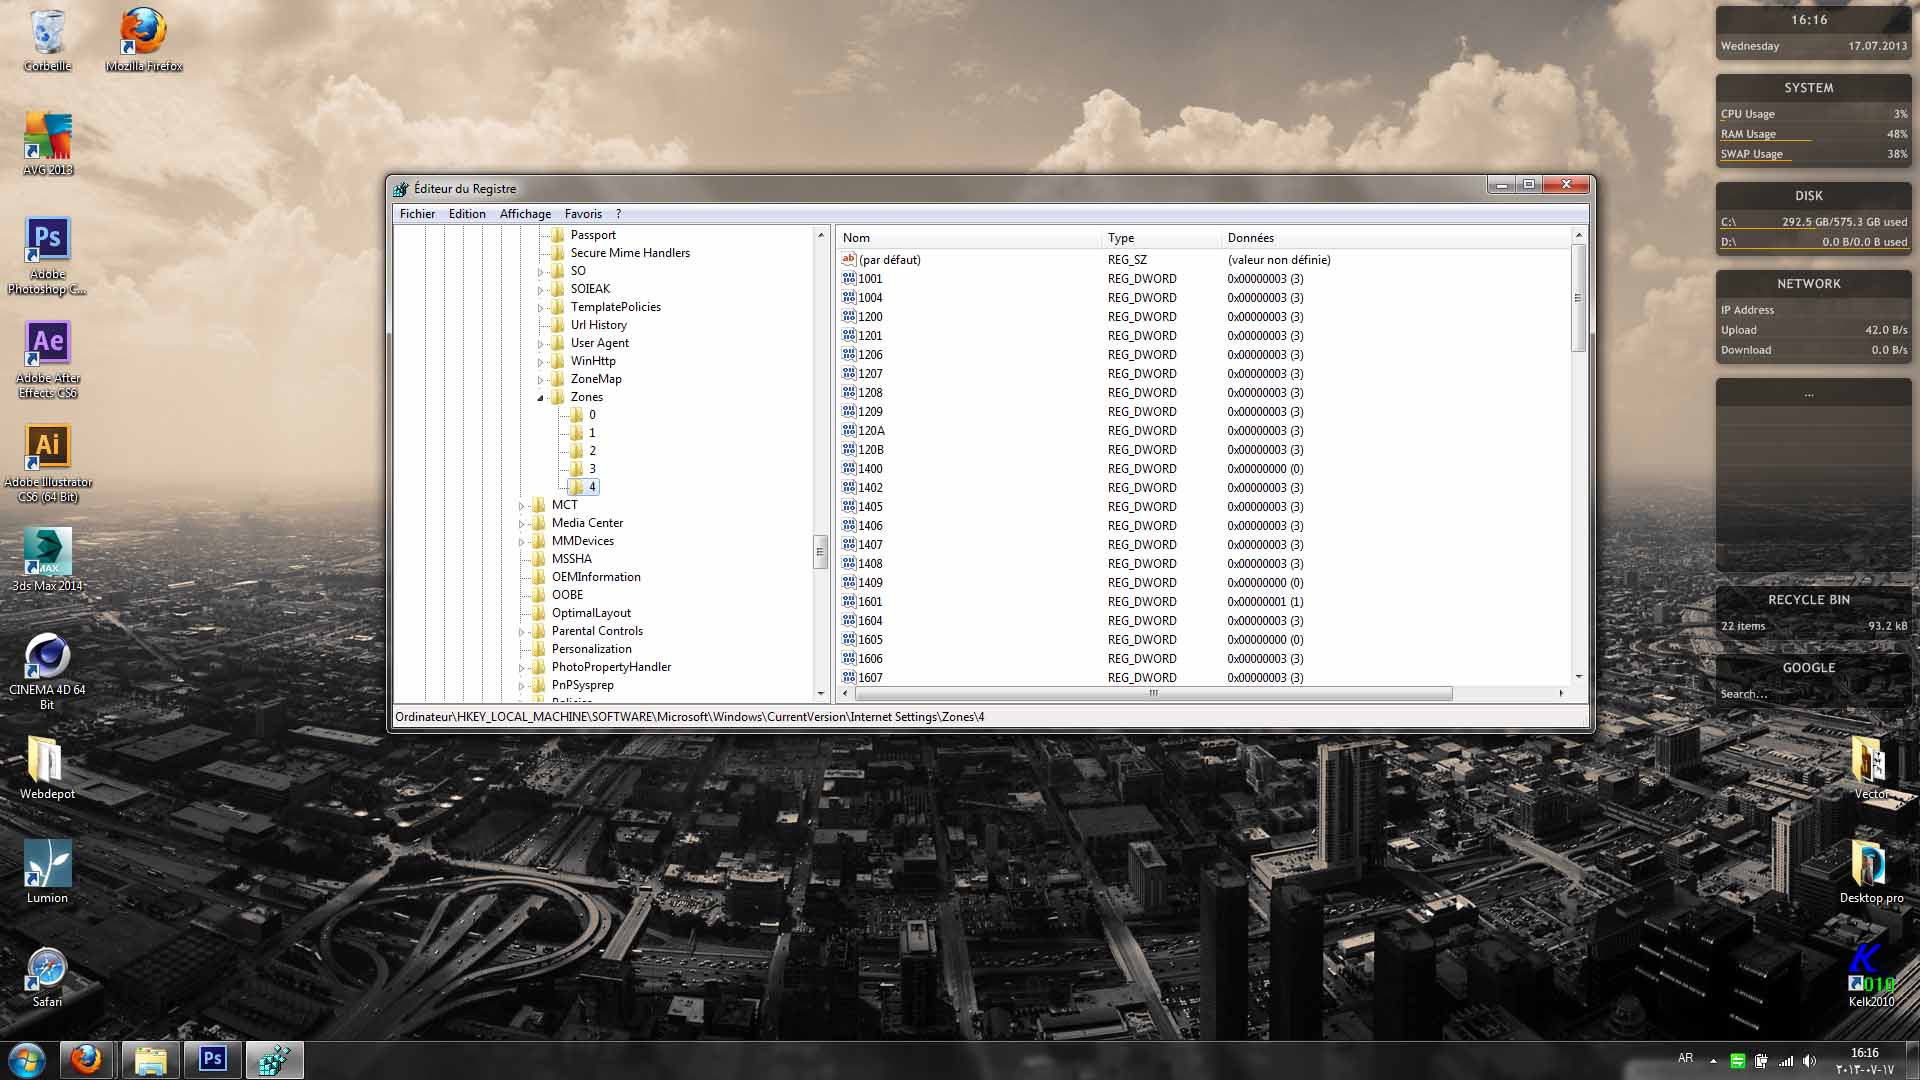Open the CINEMA 4D 64 Bit icon
Screen dimensions: 1920x1080
click(47, 671)
